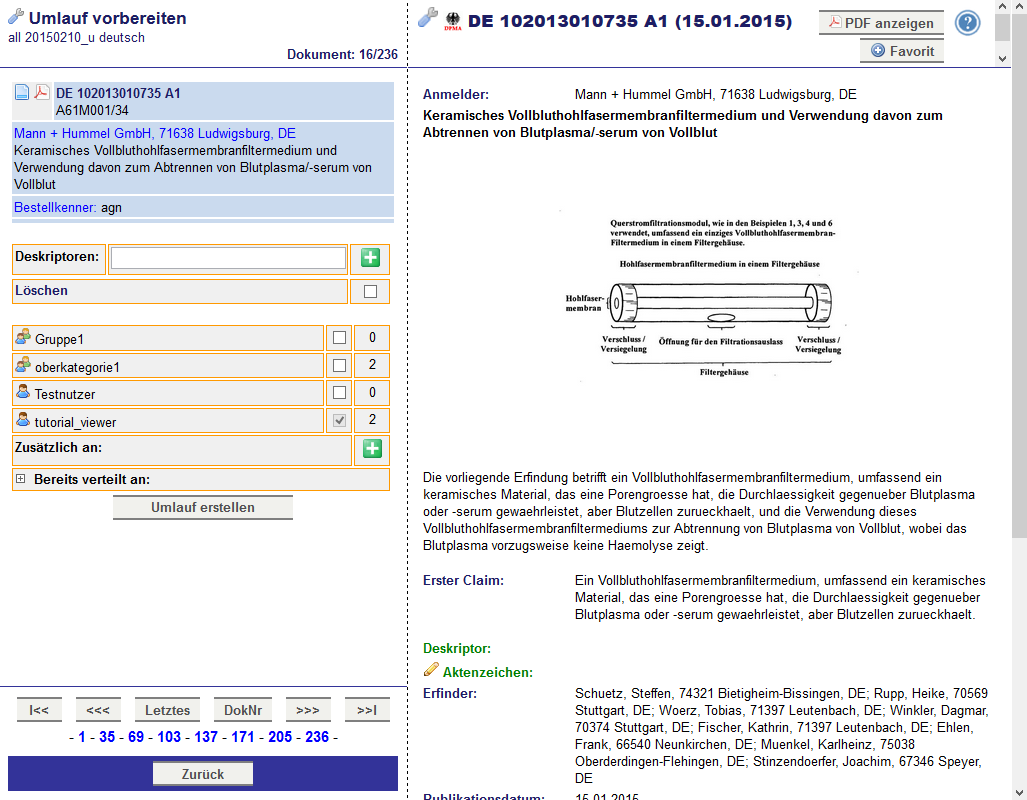This screenshot has height=800, width=1027.
Task: Click the all 20150210_u deutsch text
Action: tap(77, 37)
